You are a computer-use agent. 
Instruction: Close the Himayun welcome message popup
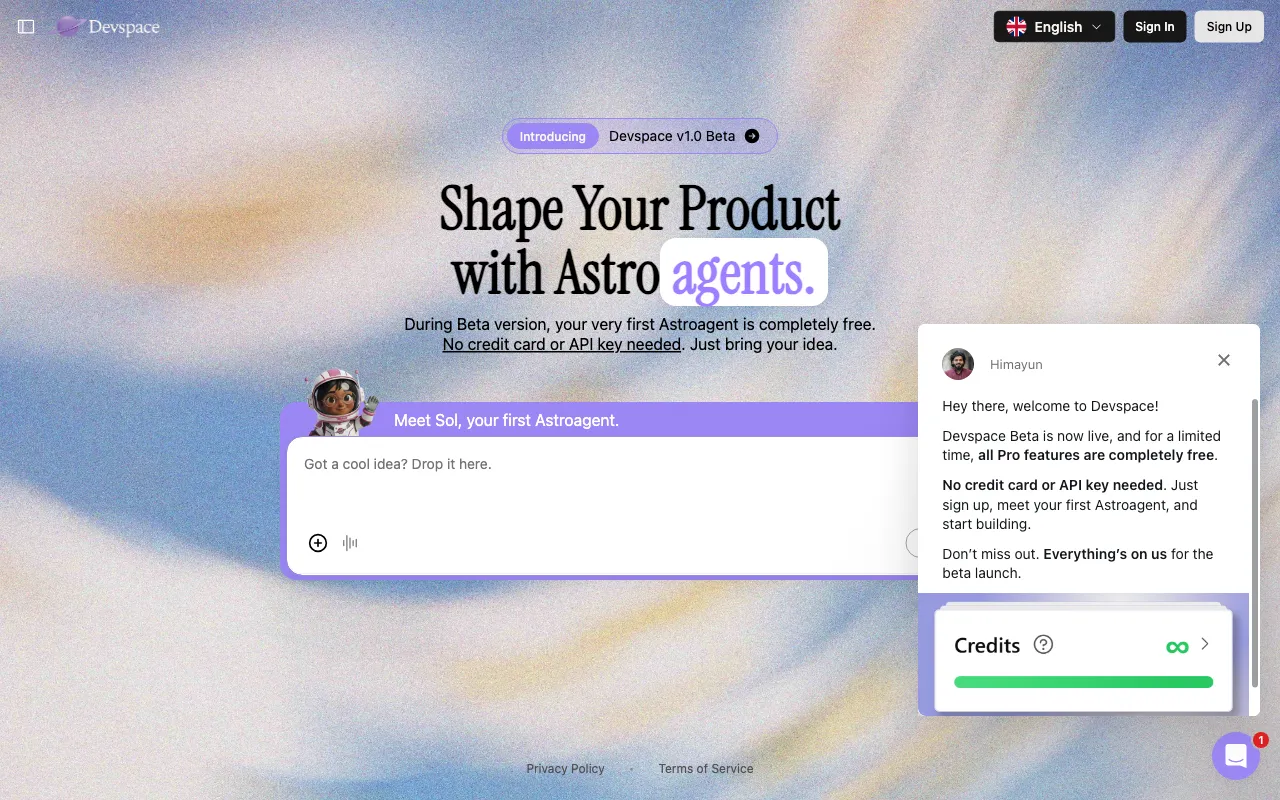coord(1224,360)
